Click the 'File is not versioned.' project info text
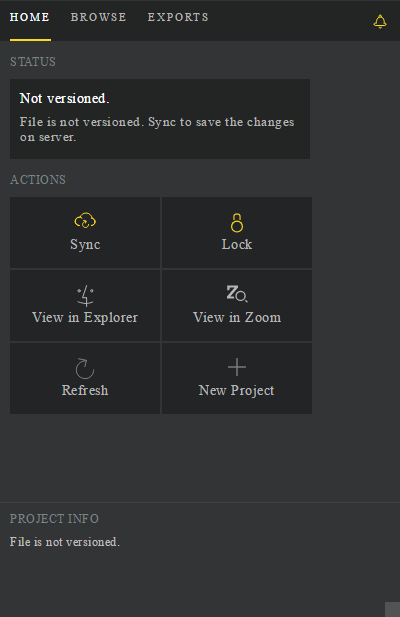This screenshot has width=400, height=617. (x=65, y=542)
